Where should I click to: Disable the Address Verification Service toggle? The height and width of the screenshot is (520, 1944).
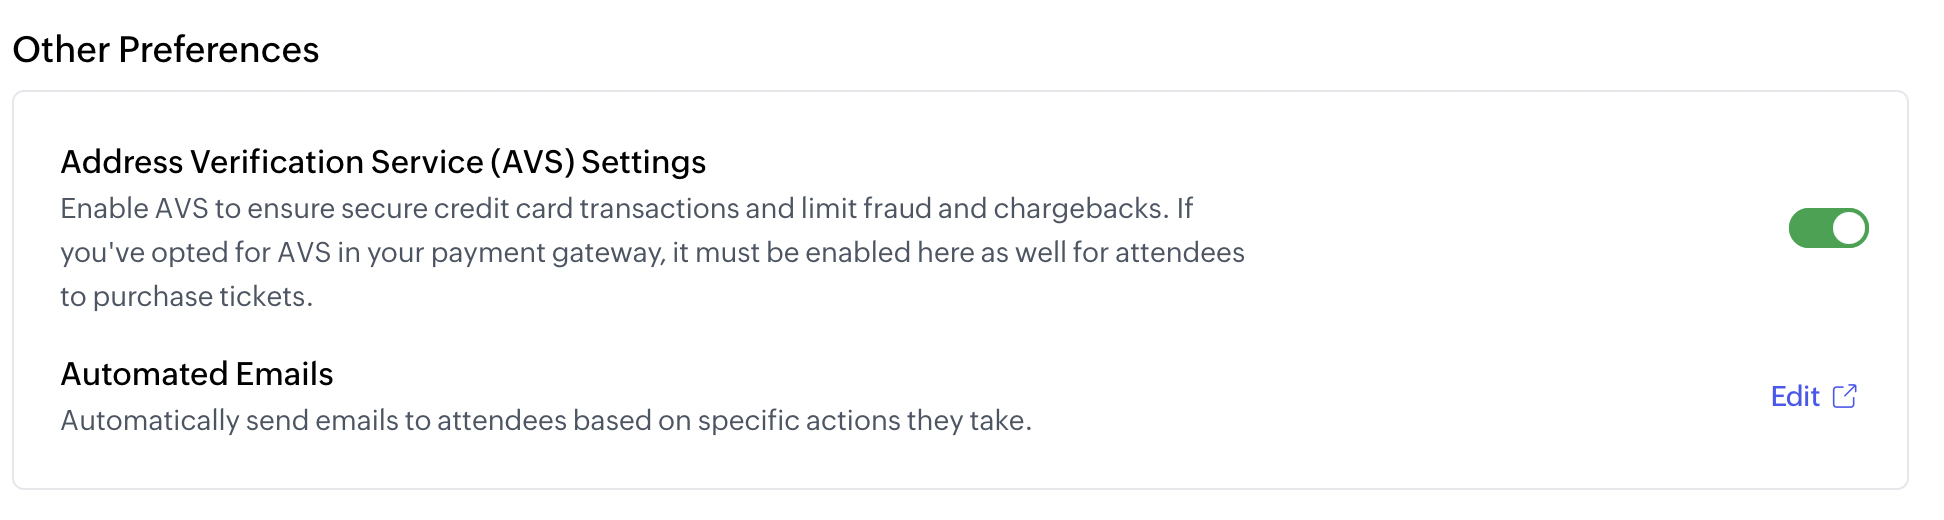pyautogui.click(x=1828, y=228)
